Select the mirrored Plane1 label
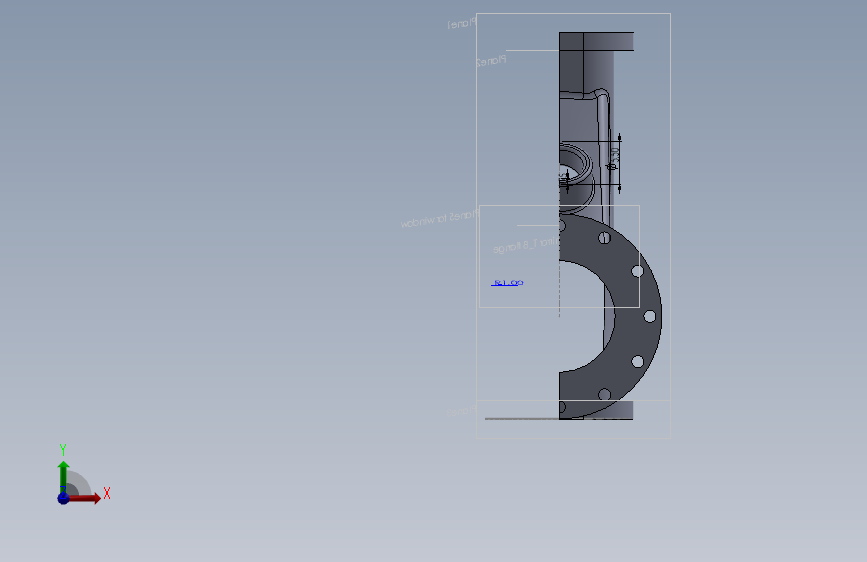 pos(462,24)
